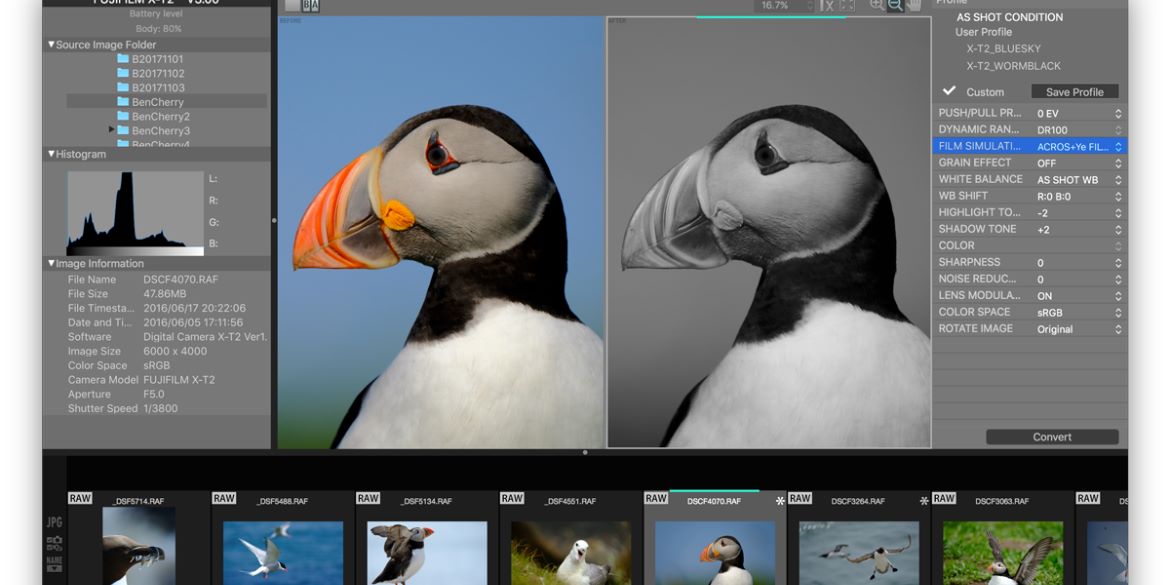Open the Color Space dropdown set to sRGB
Image resolution: width=1170 pixels, height=585 pixels.
[x=1079, y=313]
